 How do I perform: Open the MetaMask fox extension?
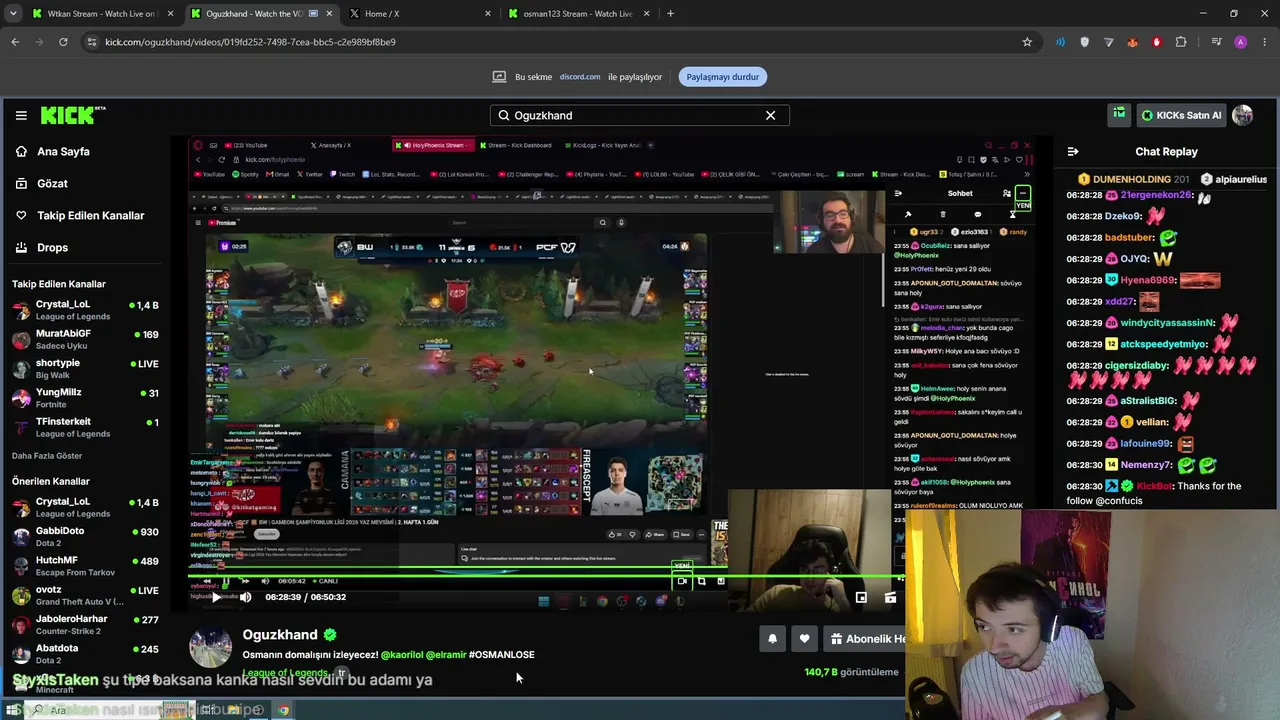1132,42
